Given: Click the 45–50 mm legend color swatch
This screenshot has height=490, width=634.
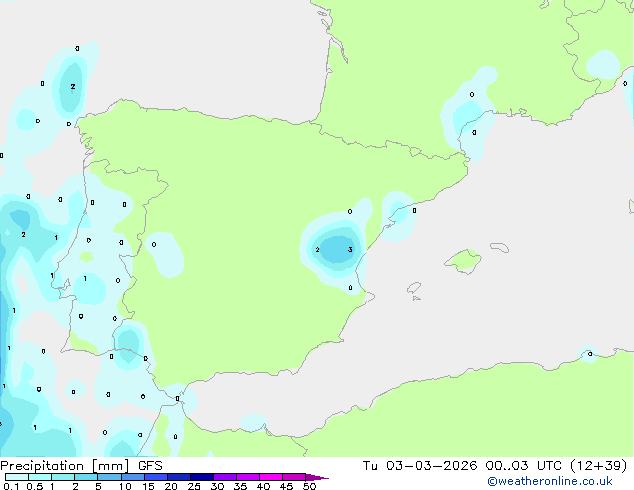Looking at the screenshot, I should (294, 477).
